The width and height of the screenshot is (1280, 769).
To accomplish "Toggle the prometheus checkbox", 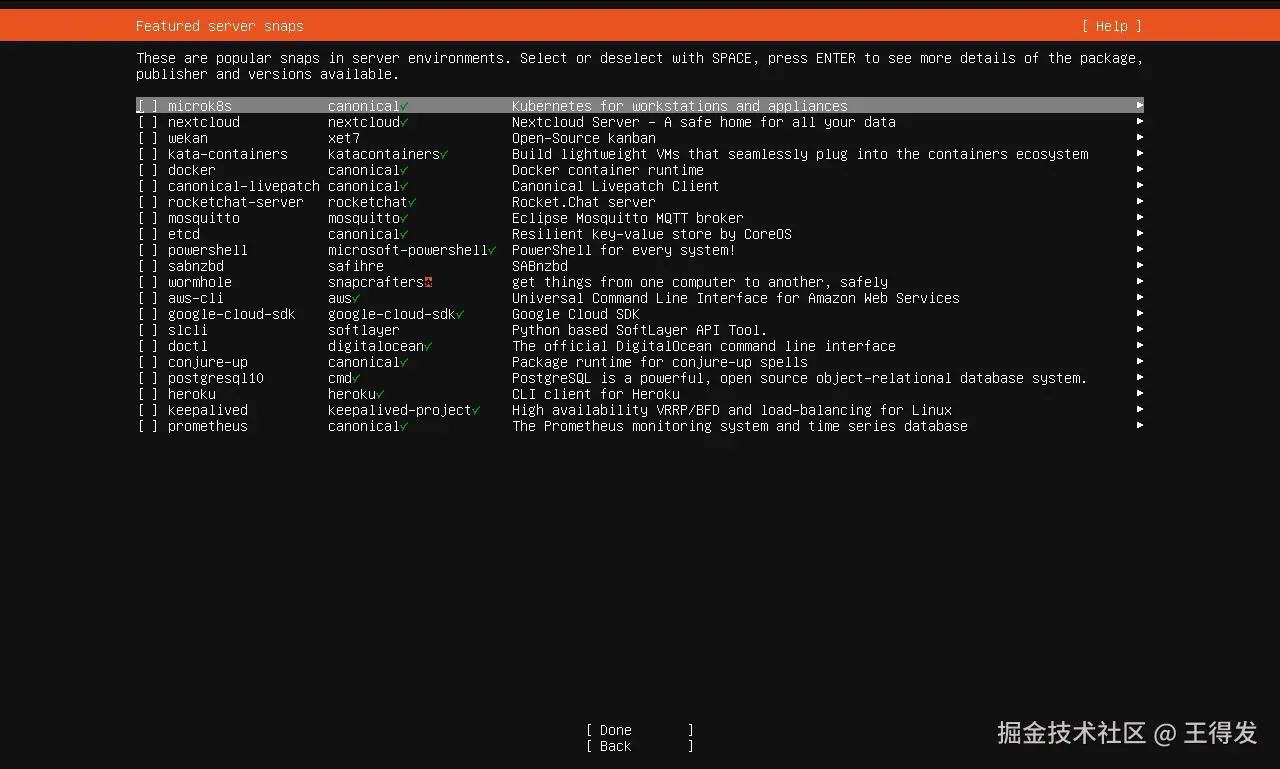I will click(x=148, y=426).
